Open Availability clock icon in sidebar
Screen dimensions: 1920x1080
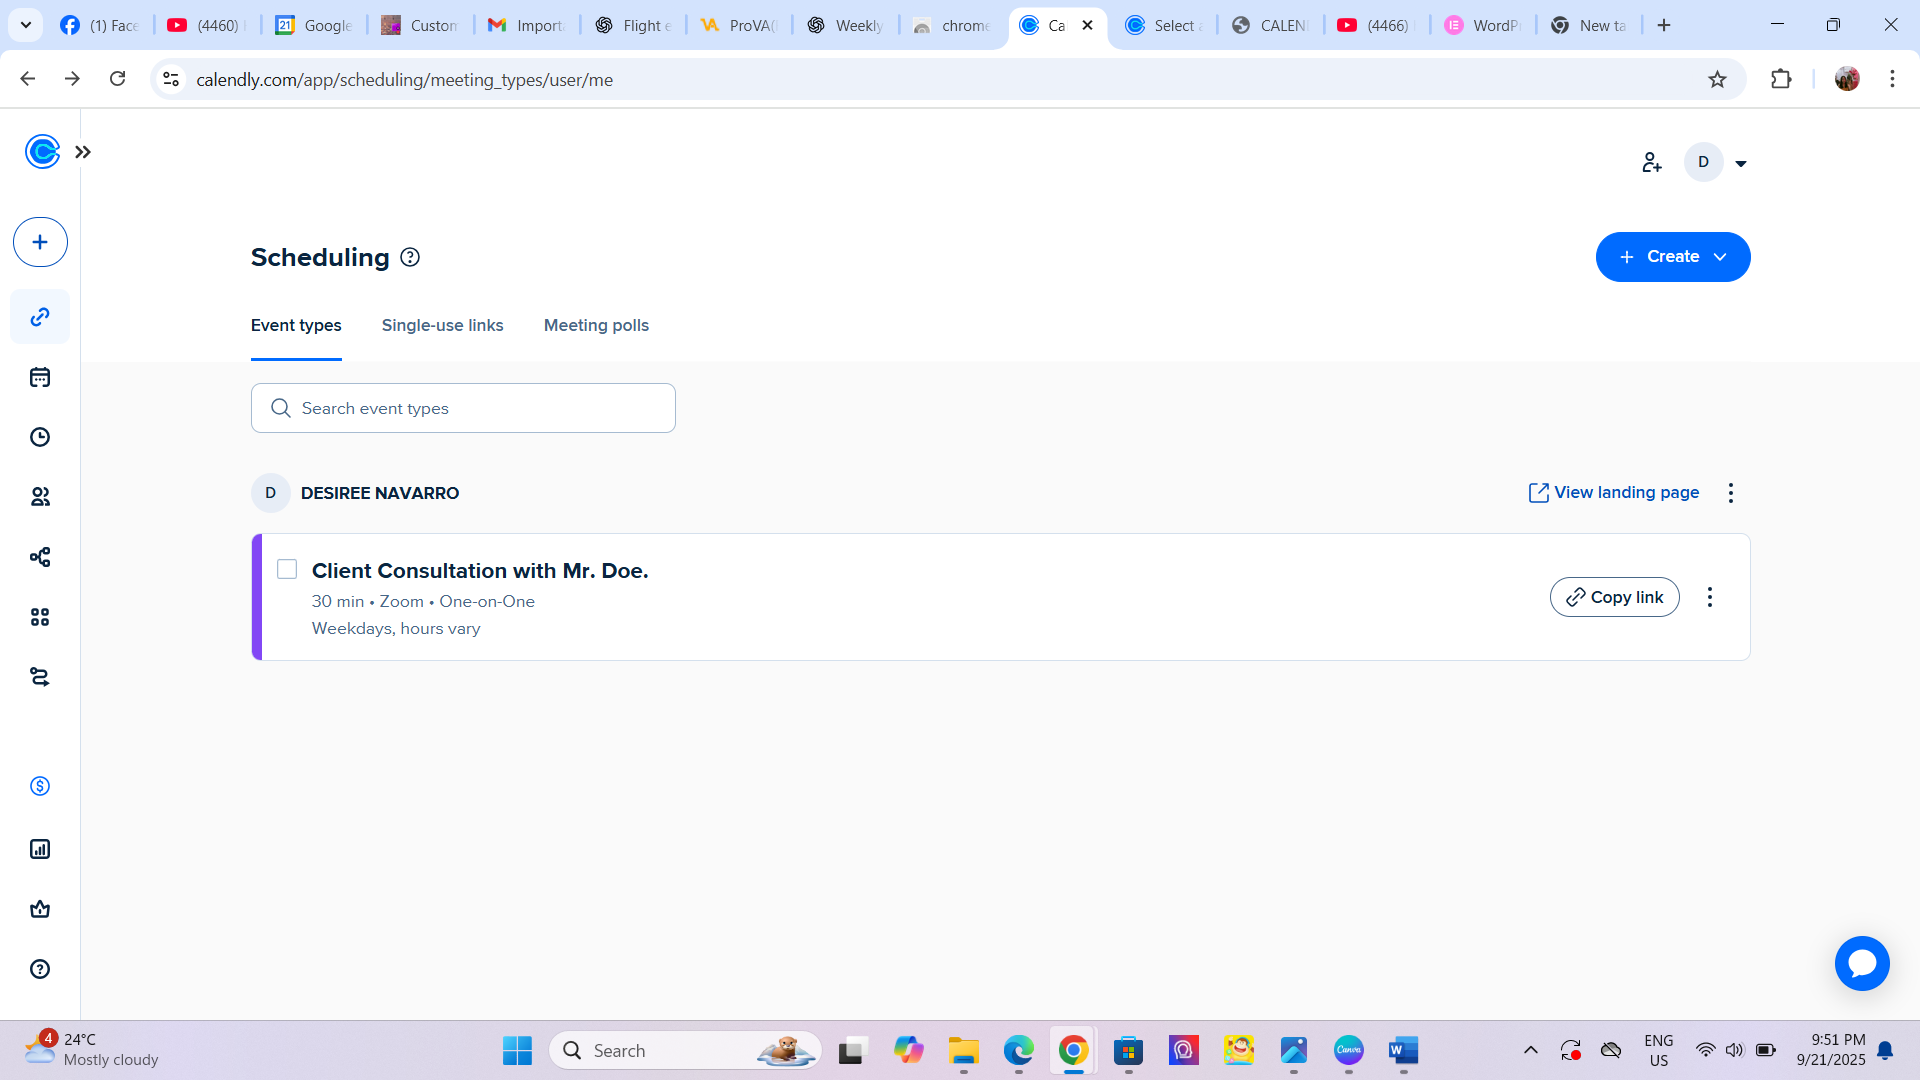40,437
